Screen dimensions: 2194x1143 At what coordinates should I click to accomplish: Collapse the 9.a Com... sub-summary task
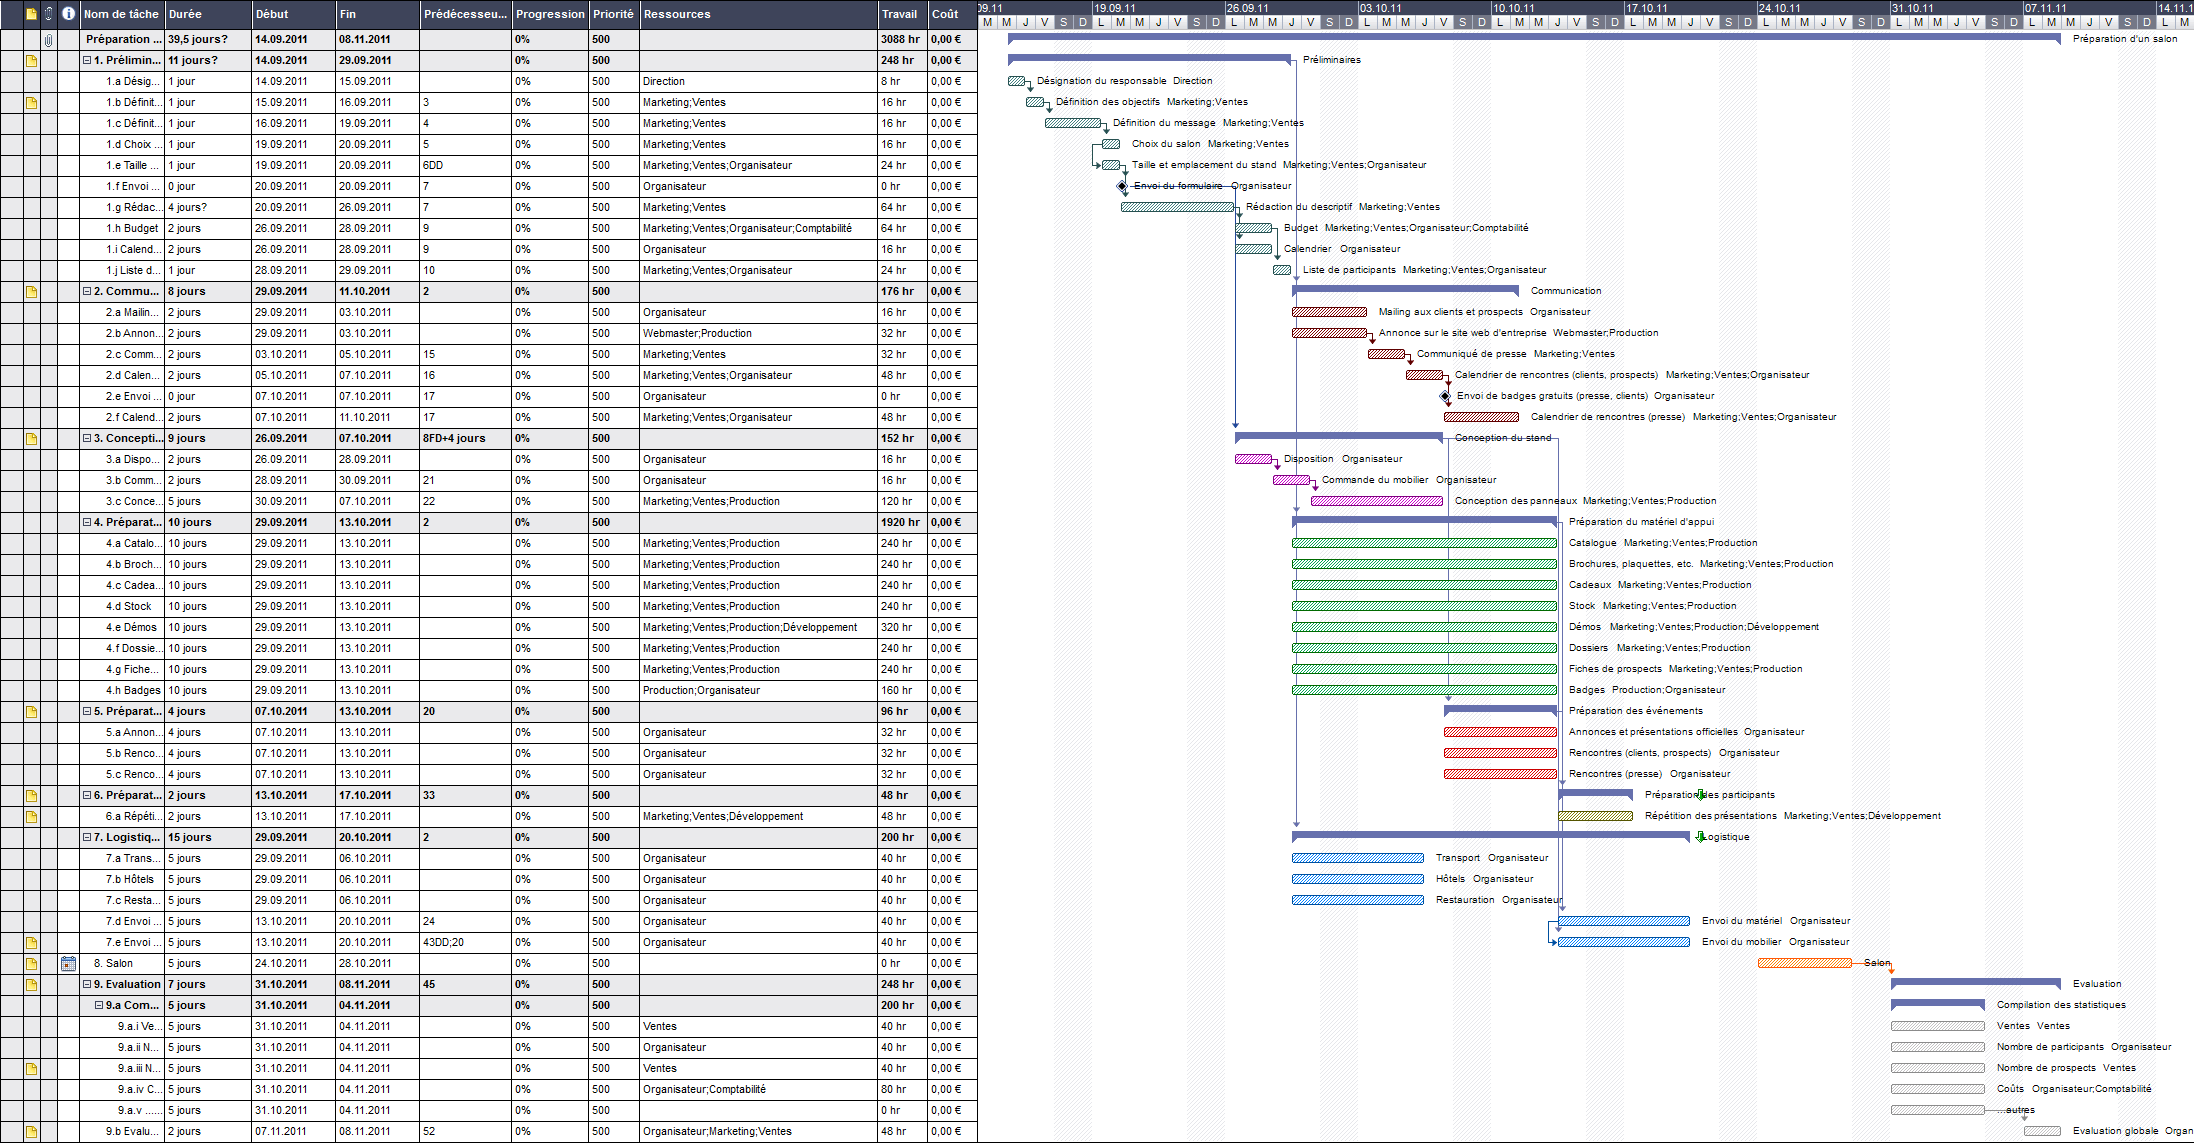[x=99, y=1006]
